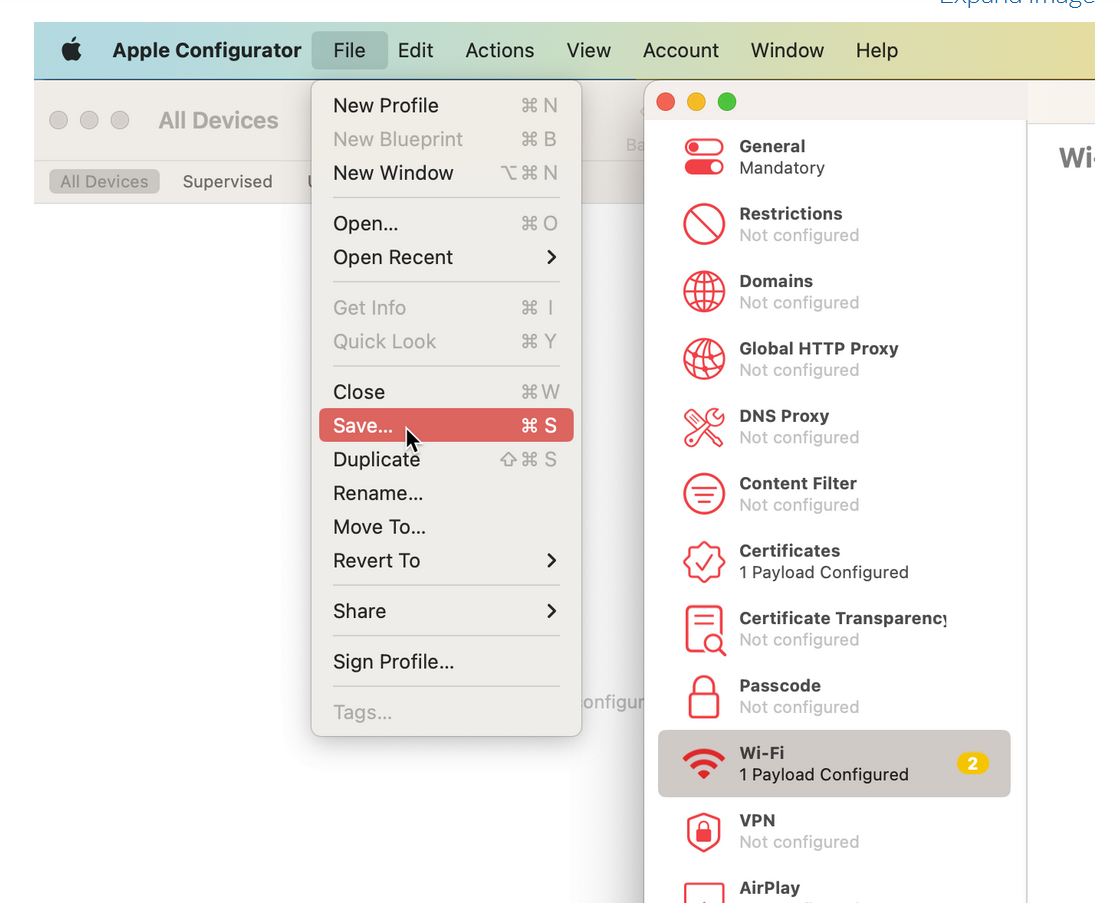
Task: Open the Account menu
Action: 681,50
